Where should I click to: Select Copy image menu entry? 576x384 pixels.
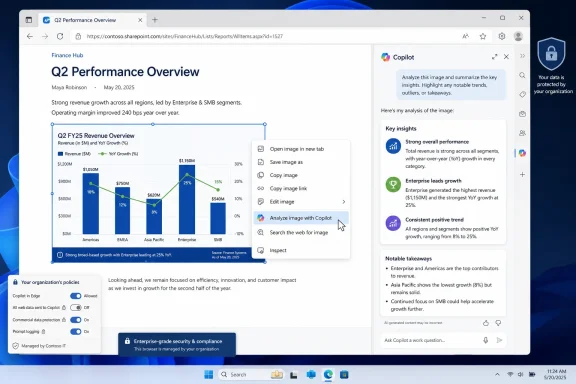[301, 175]
